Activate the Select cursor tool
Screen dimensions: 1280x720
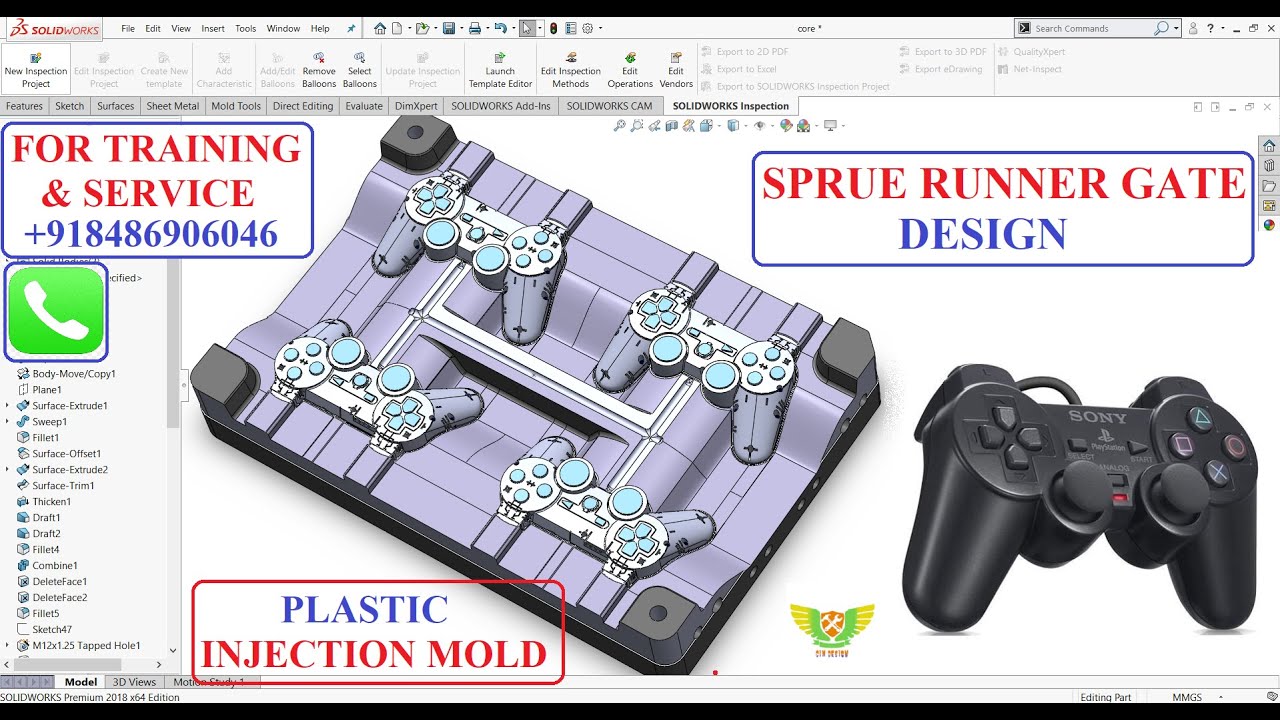pyautogui.click(x=526, y=28)
